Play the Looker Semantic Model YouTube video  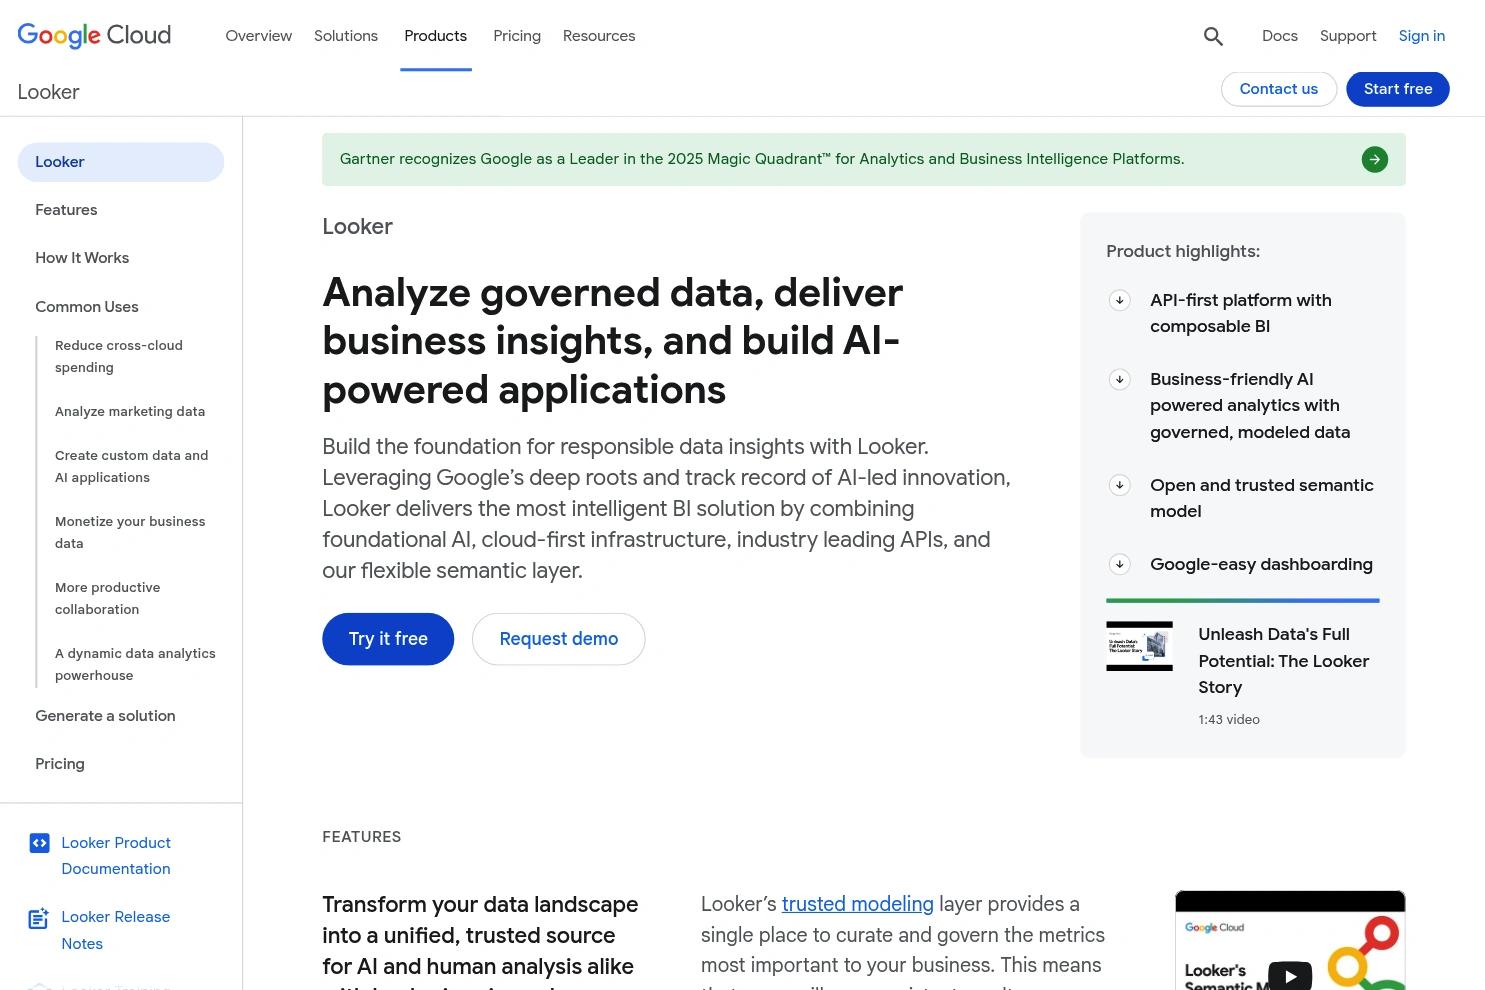1289,975
